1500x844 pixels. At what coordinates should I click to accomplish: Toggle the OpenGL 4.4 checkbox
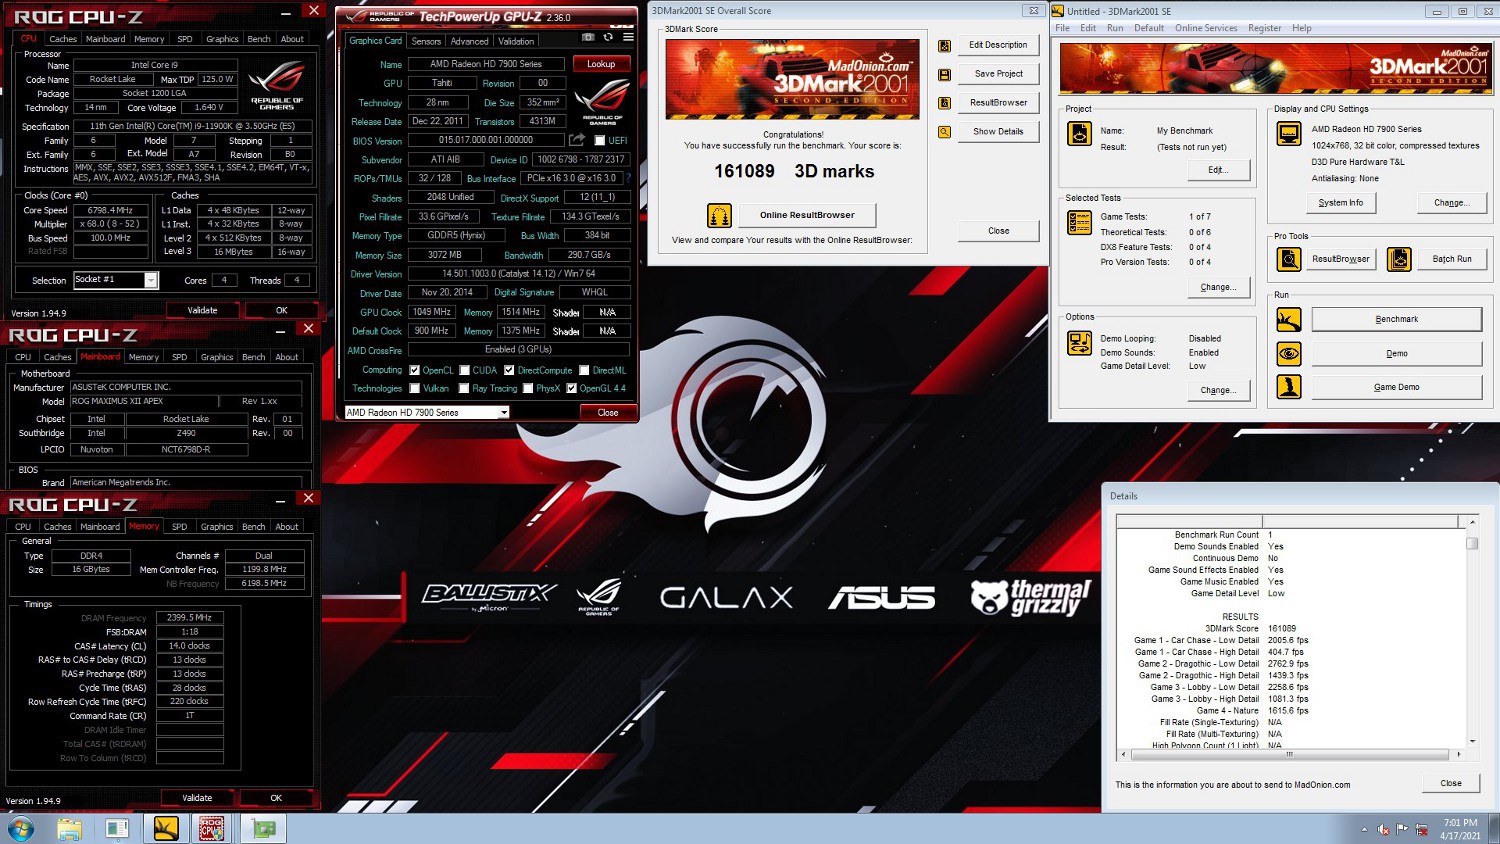(x=571, y=388)
